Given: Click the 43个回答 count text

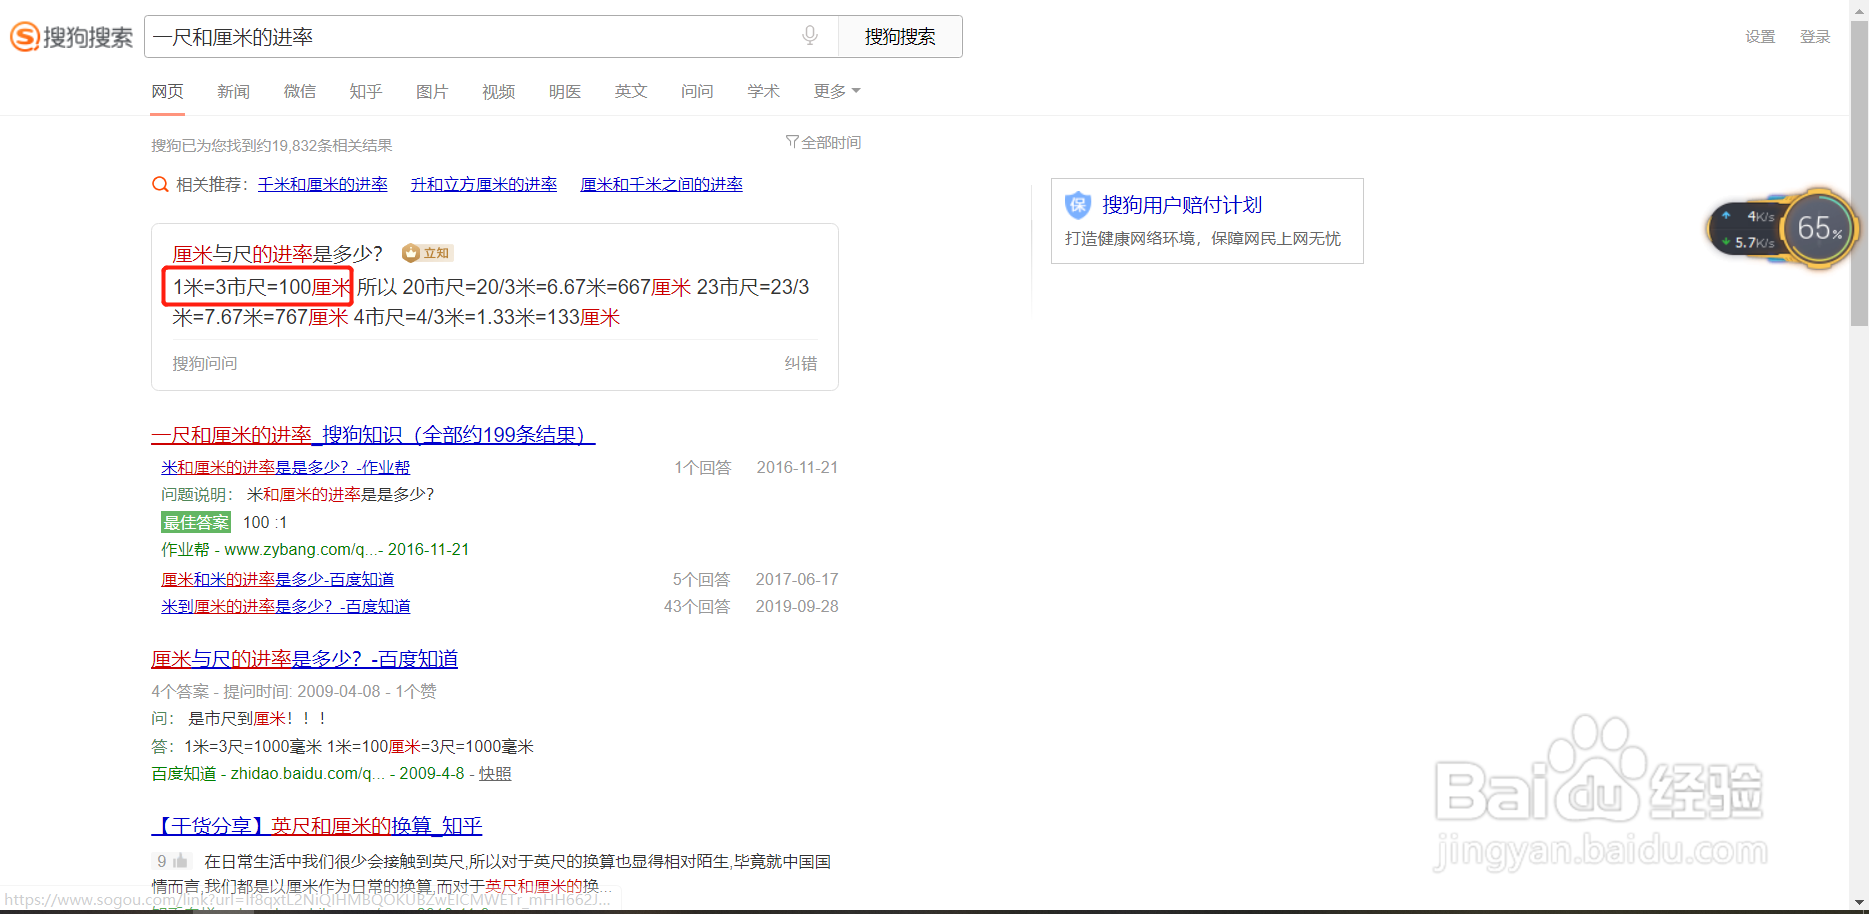Looking at the screenshot, I should coord(697,606).
